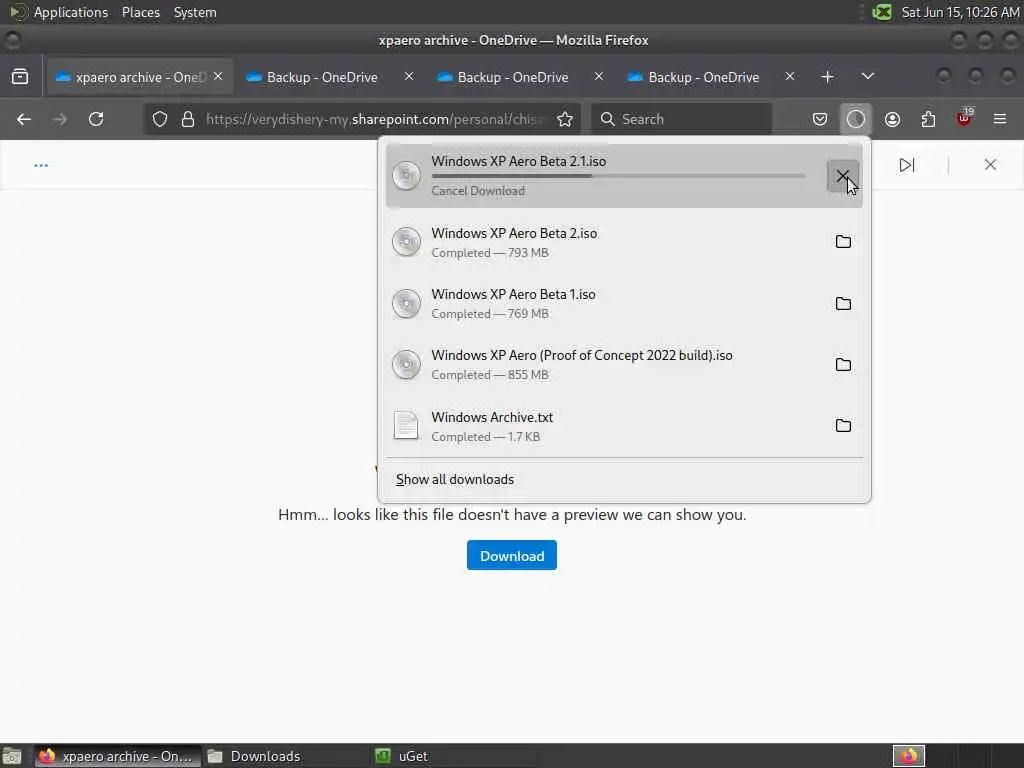Open the Places menu
The height and width of the screenshot is (768, 1024).
point(140,12)
